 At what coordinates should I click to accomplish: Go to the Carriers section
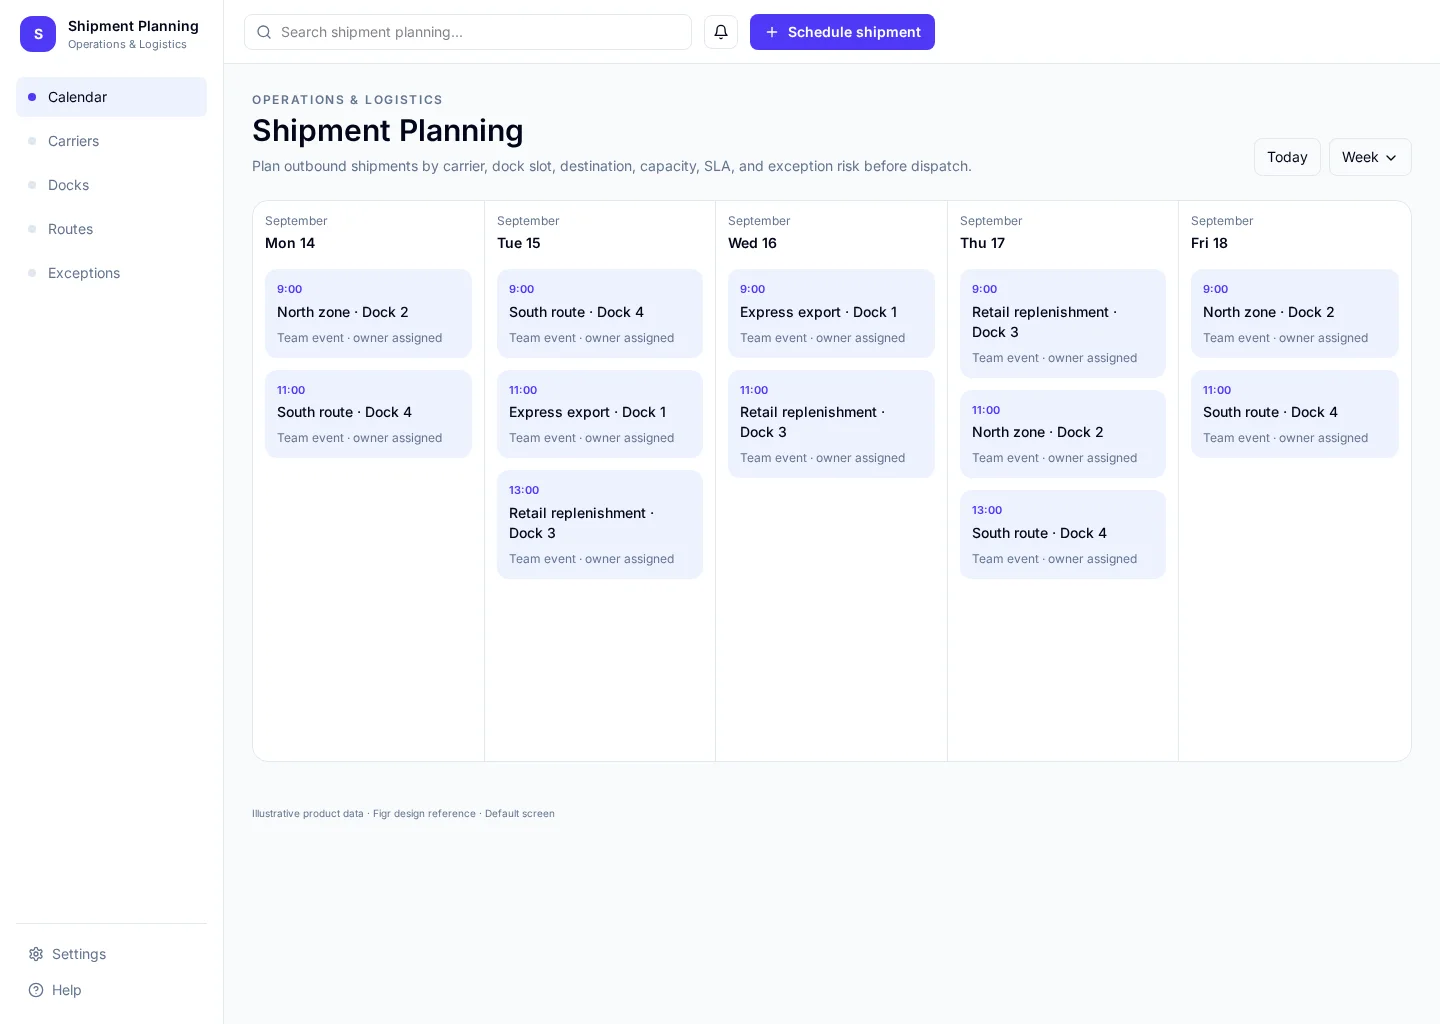click(111, 141)
